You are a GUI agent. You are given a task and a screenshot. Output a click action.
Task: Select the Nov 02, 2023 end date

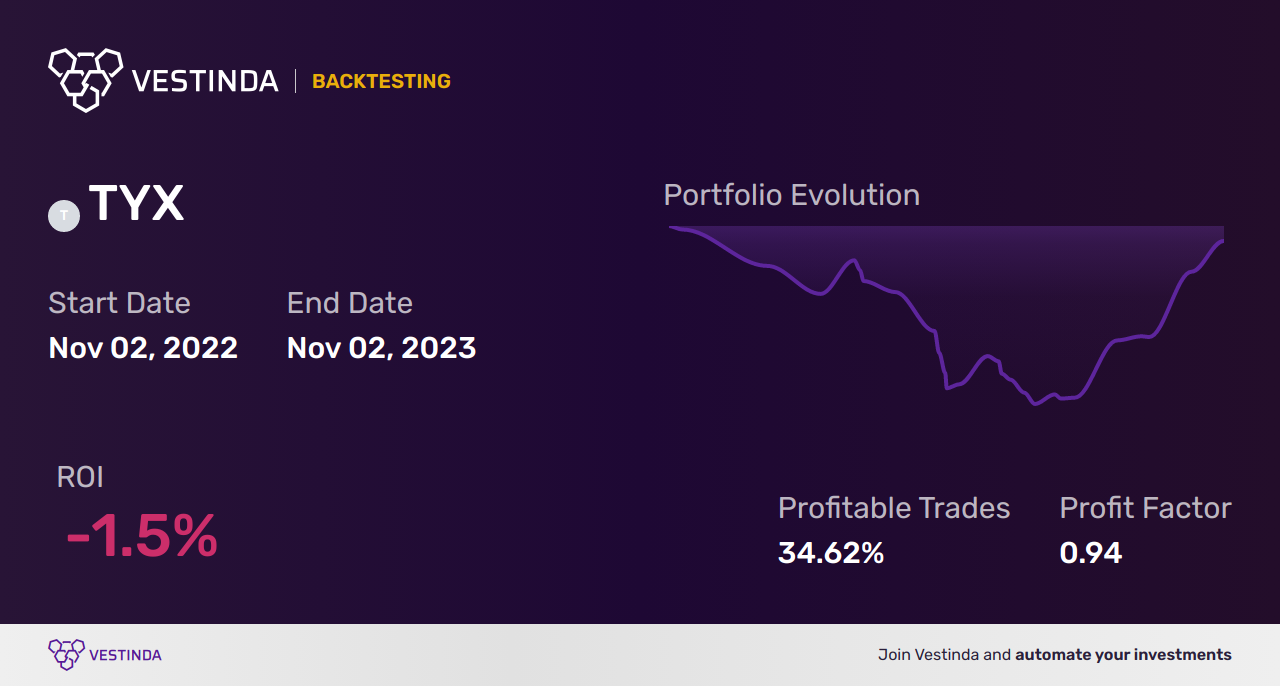click(x=381, y=348)
